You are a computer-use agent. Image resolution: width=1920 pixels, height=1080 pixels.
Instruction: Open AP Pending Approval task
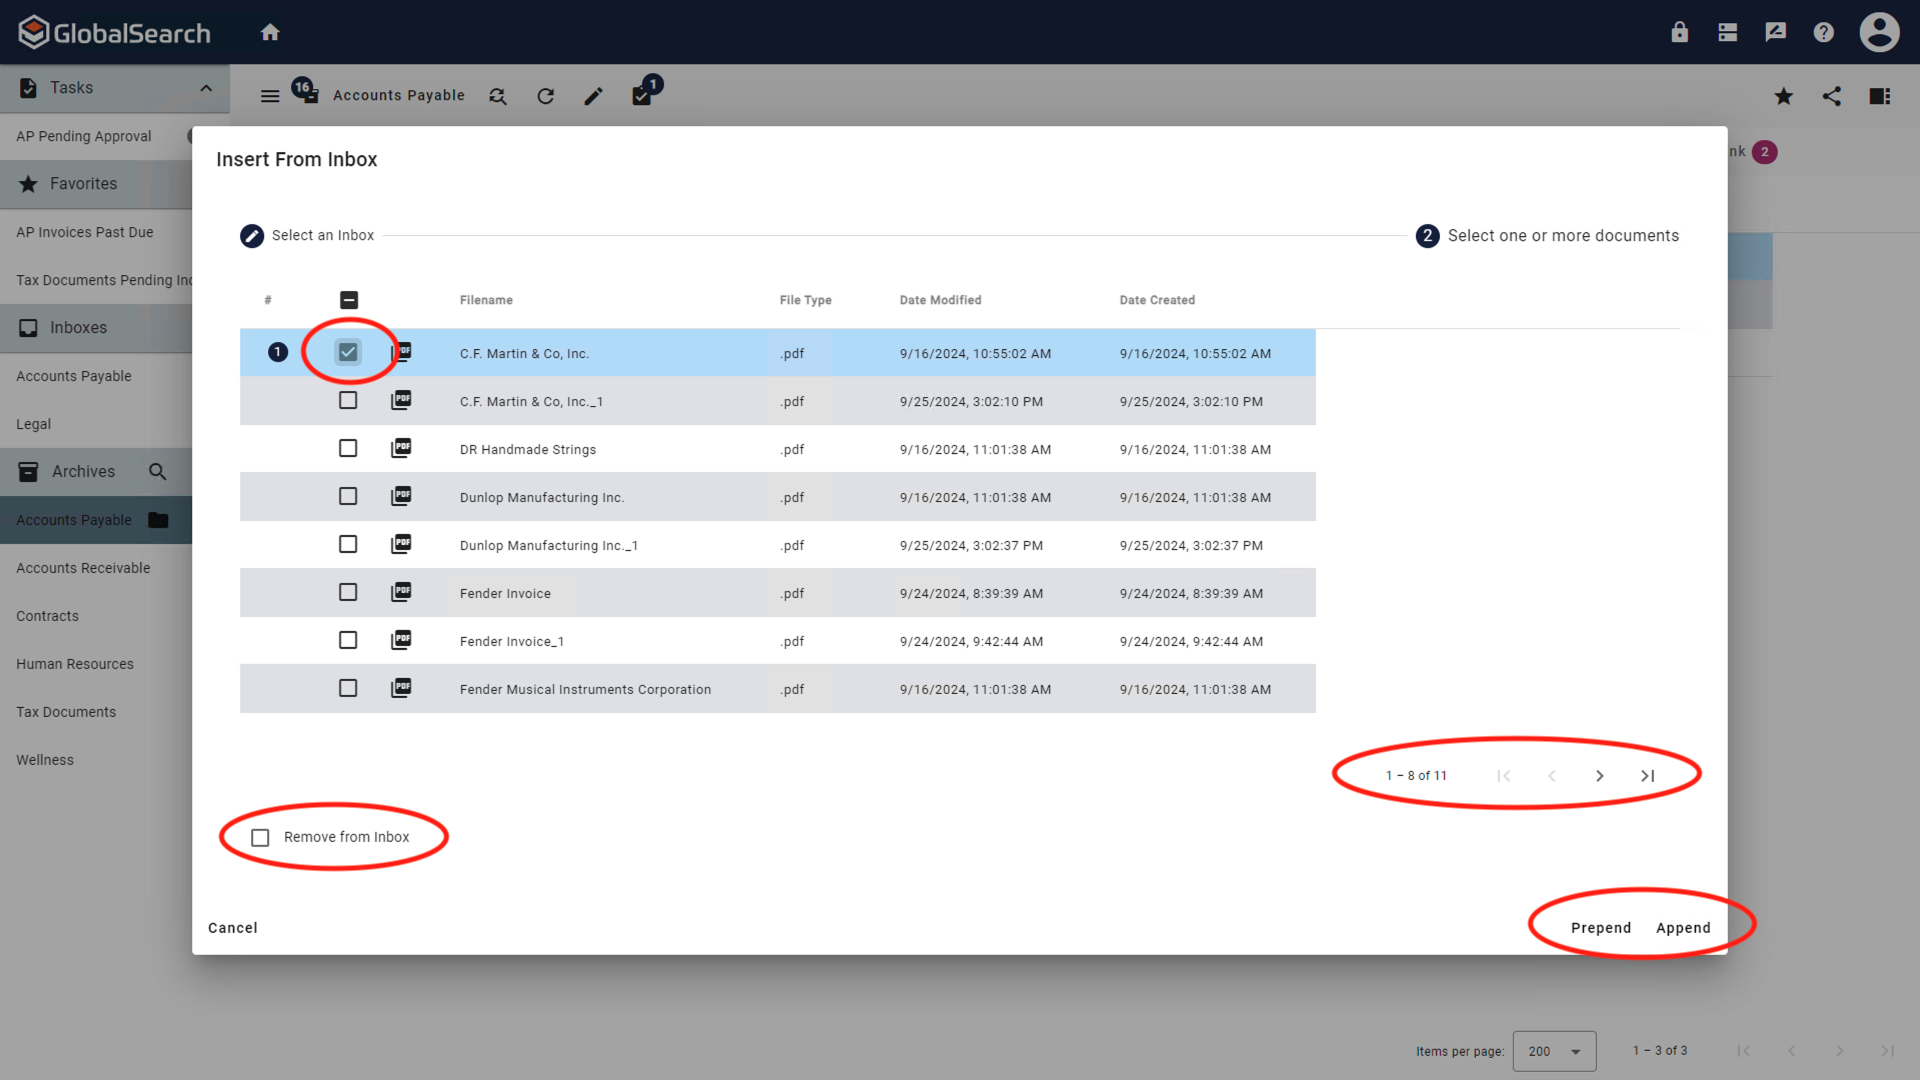84,136
